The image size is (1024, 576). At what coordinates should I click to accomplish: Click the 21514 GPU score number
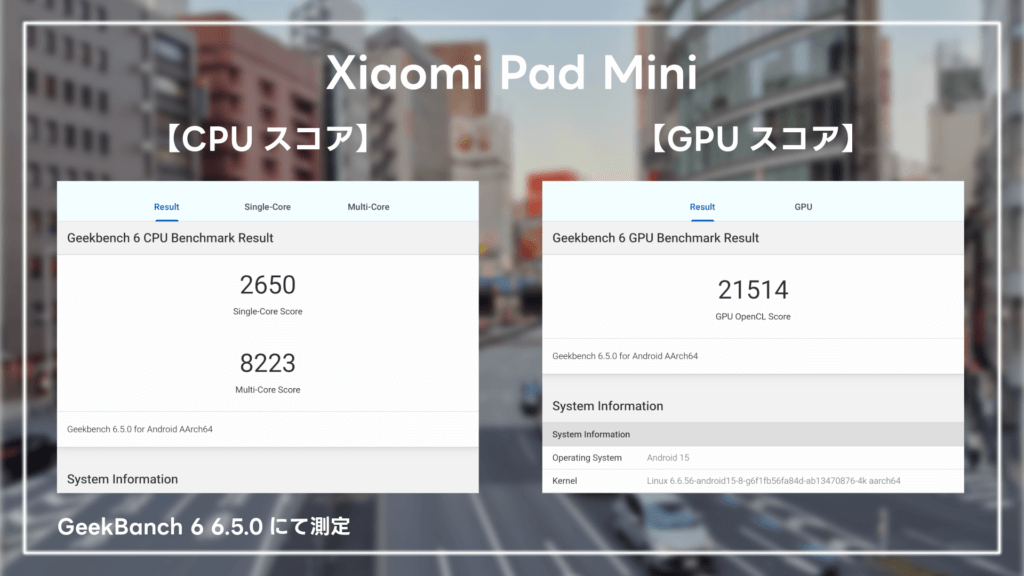[753, 290]
